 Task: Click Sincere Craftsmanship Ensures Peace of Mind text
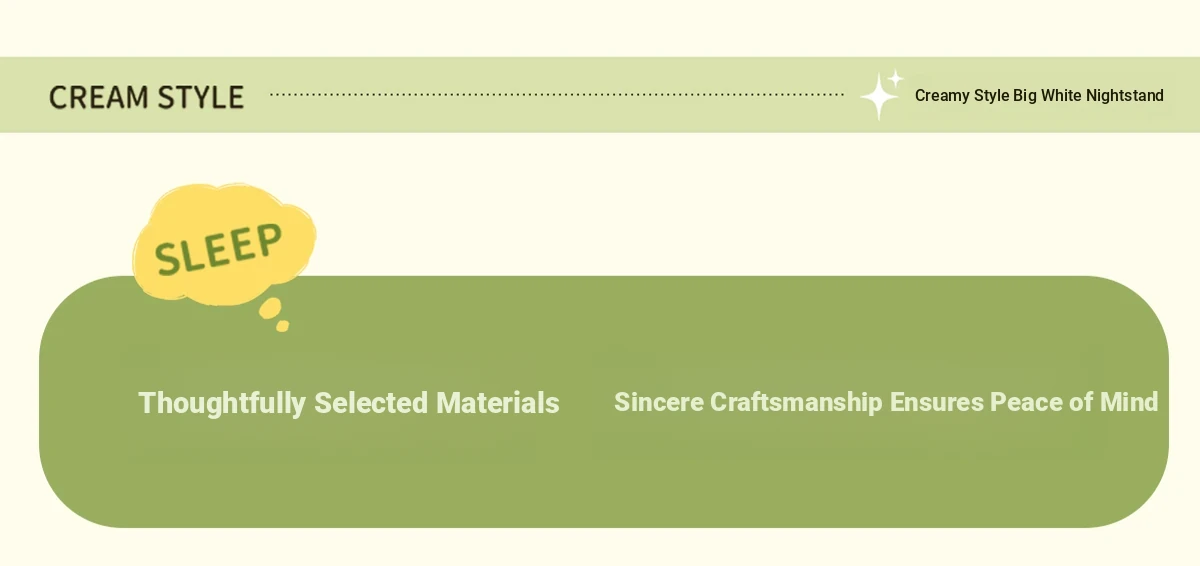[886, 402]
